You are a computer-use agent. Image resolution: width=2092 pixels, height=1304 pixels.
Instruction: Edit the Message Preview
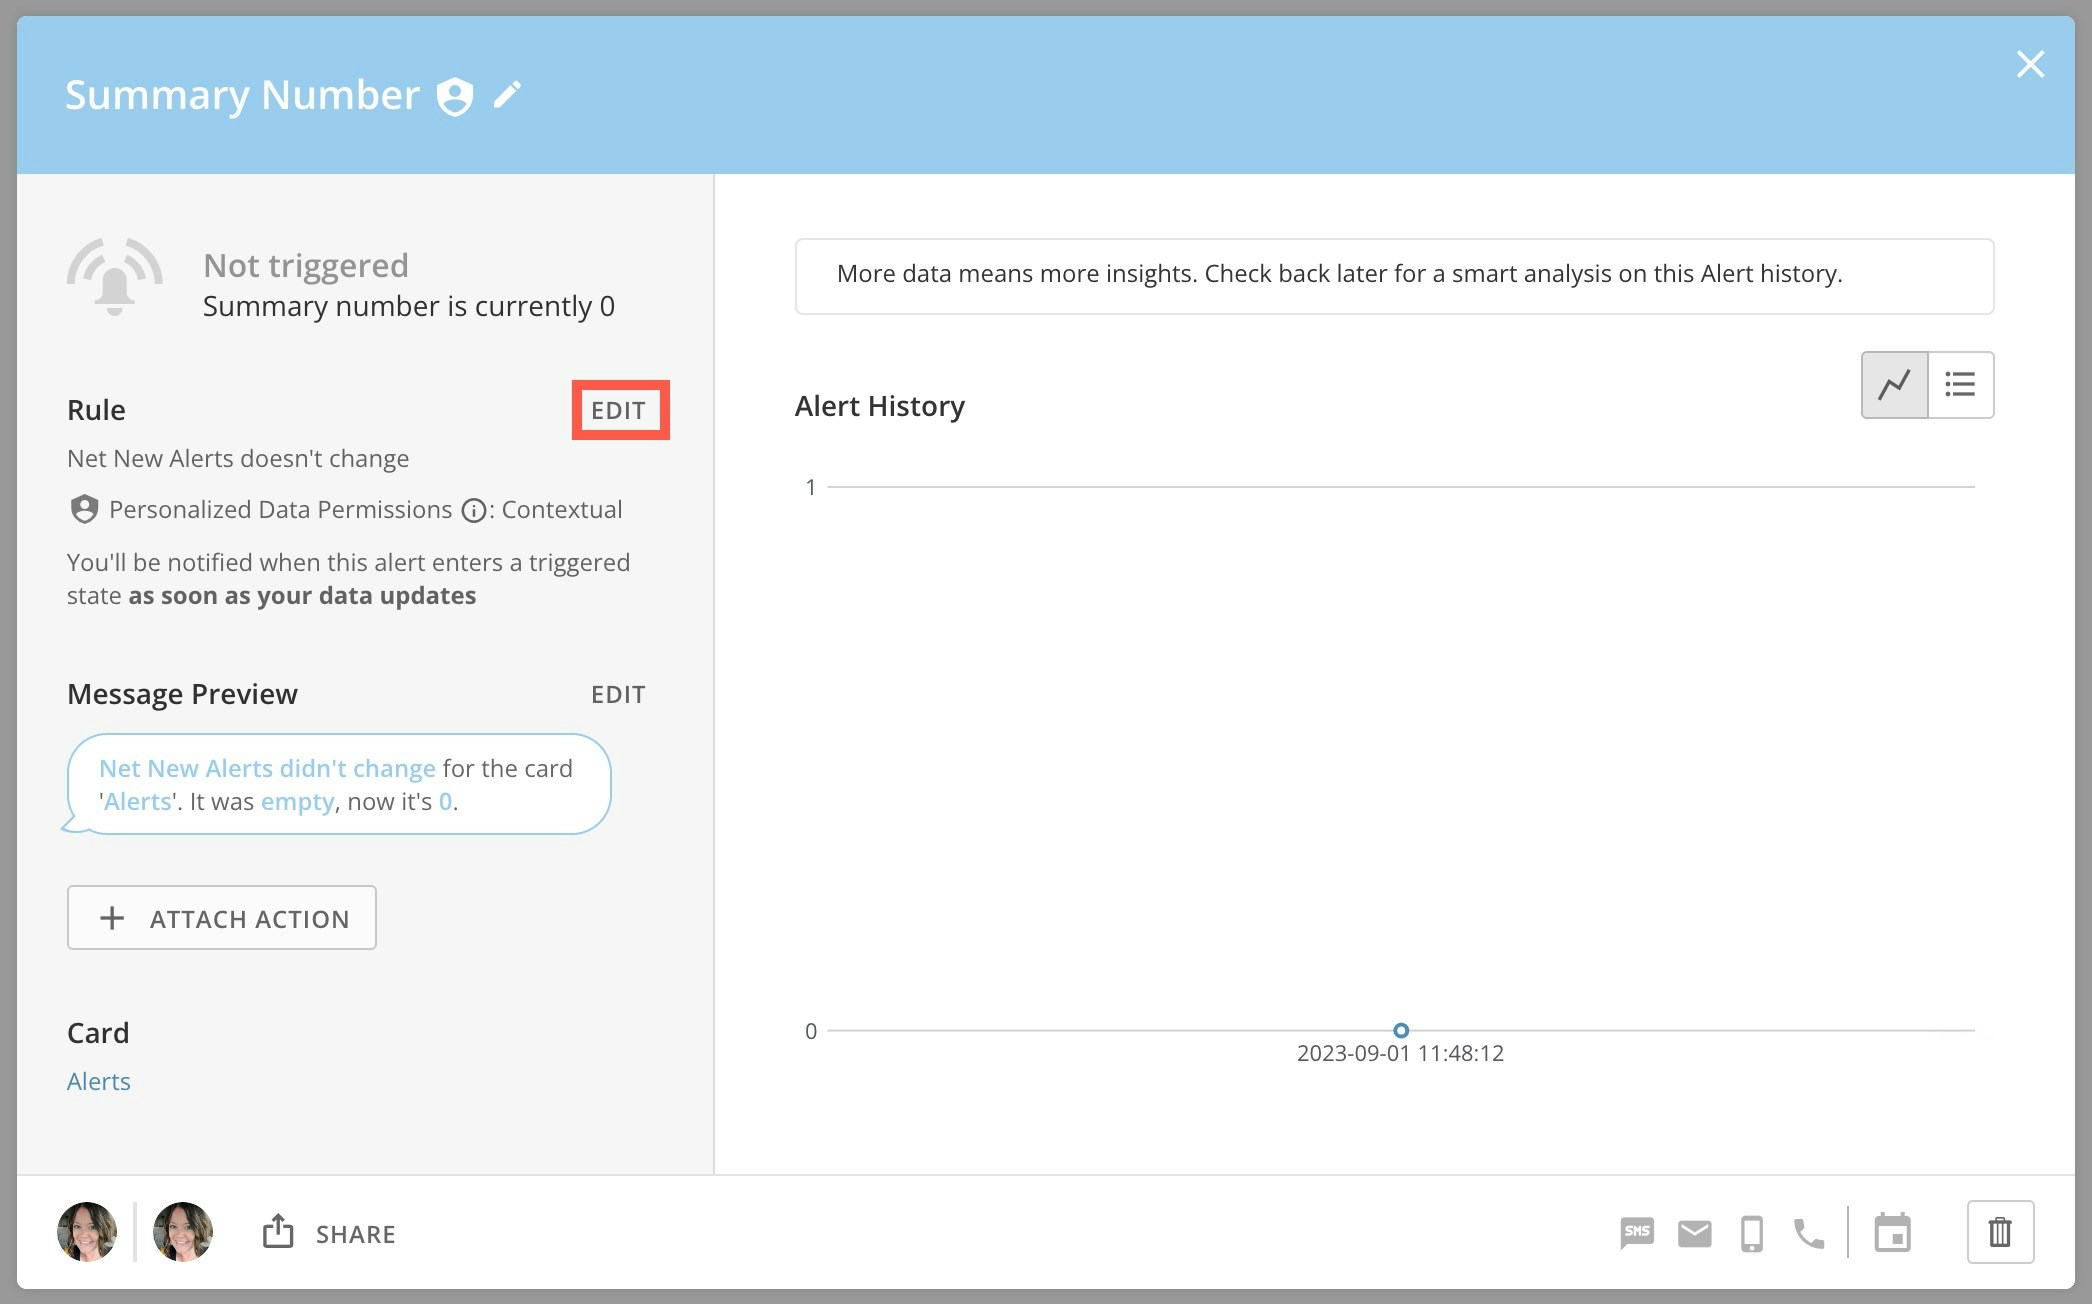[x=618, y=694]
